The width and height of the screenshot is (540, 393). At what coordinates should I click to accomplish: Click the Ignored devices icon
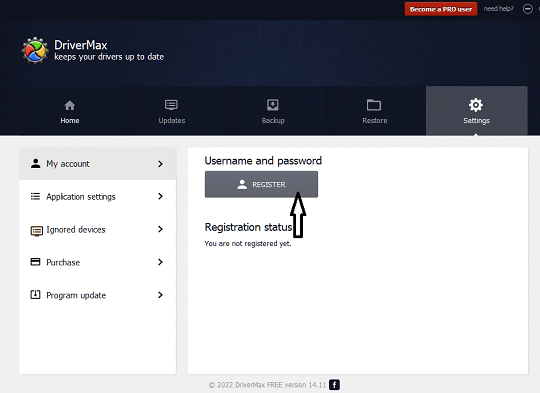37,230
